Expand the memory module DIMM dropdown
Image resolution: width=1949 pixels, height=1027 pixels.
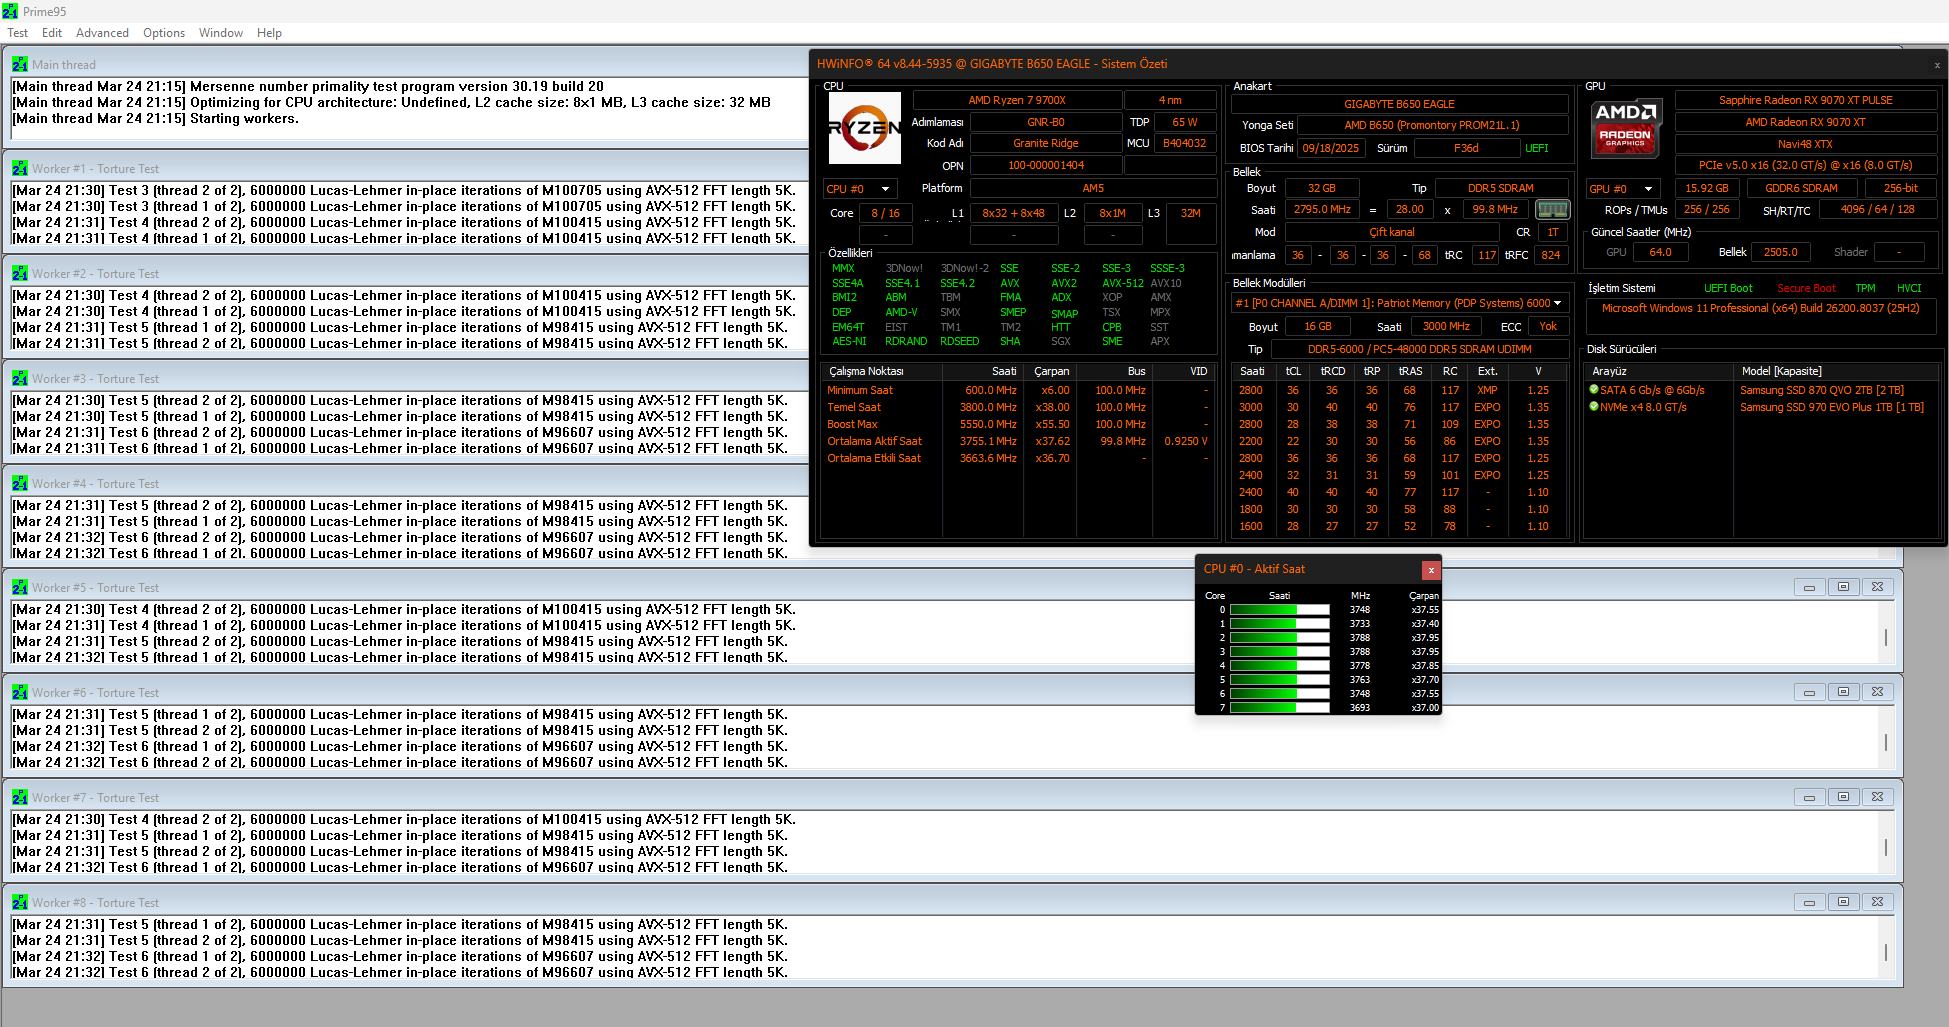tap(1399, 303)
